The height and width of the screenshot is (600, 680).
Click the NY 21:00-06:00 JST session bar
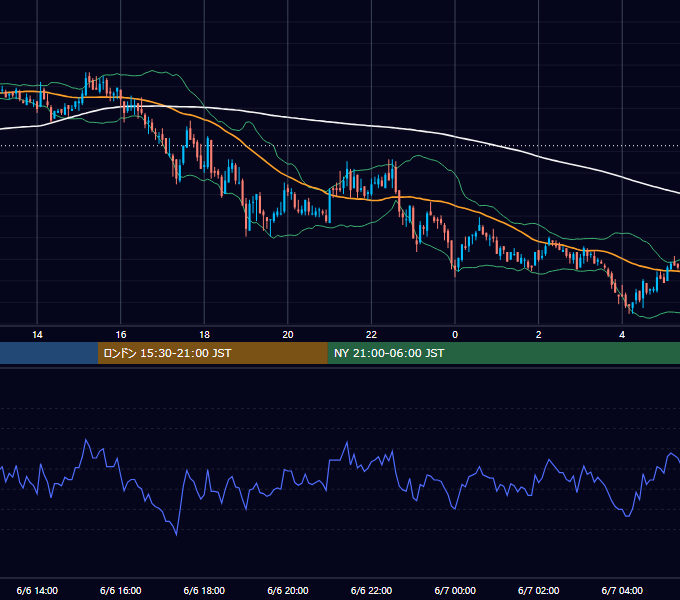coord(503,353)
